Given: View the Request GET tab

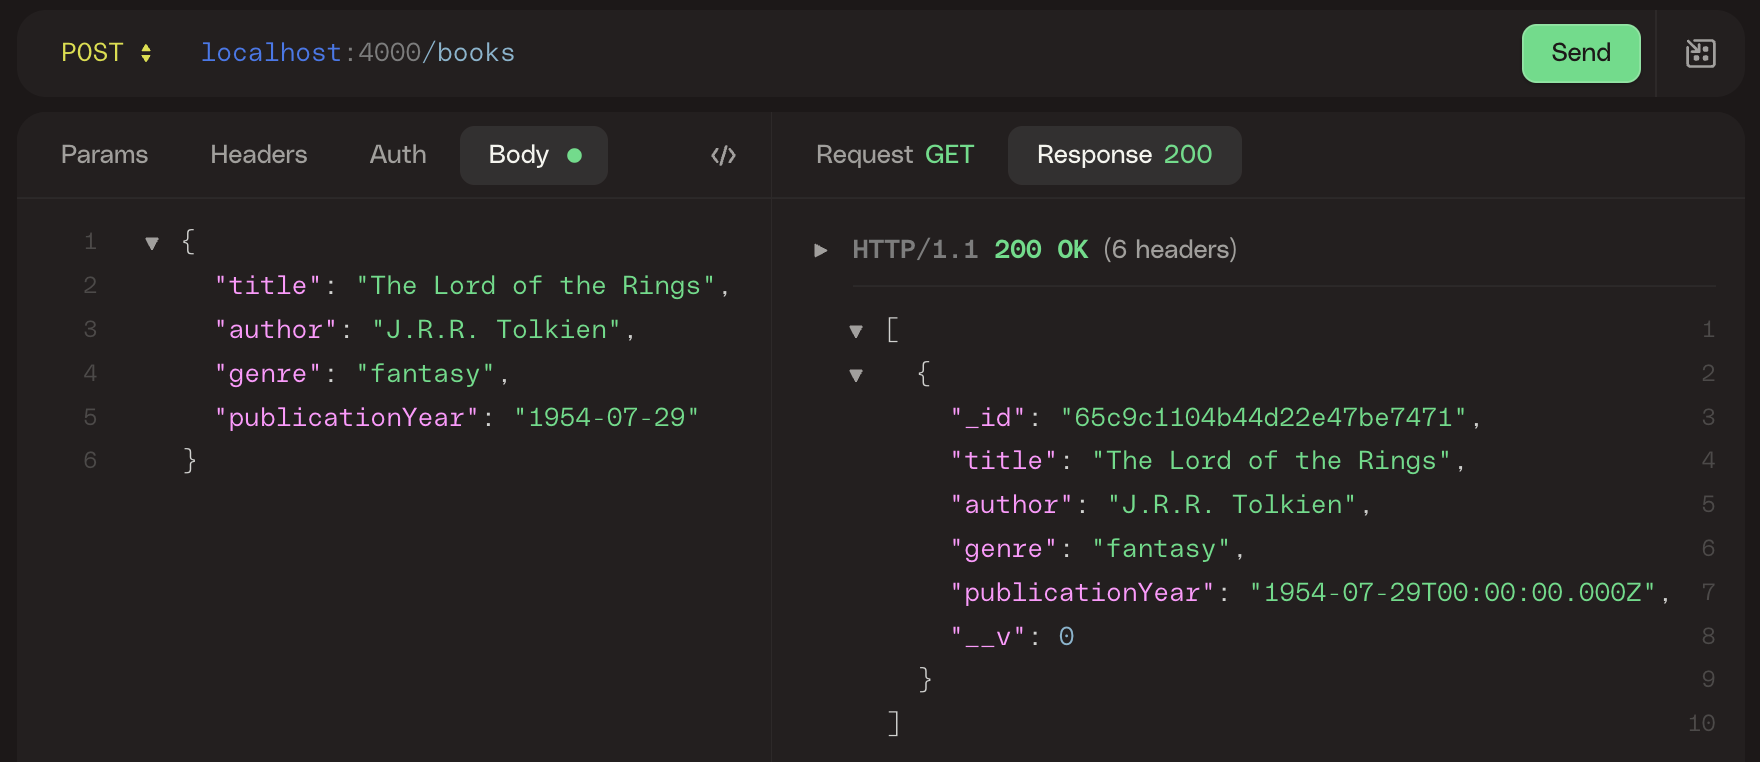Looking at the screenshot, I should pos(894,155).
